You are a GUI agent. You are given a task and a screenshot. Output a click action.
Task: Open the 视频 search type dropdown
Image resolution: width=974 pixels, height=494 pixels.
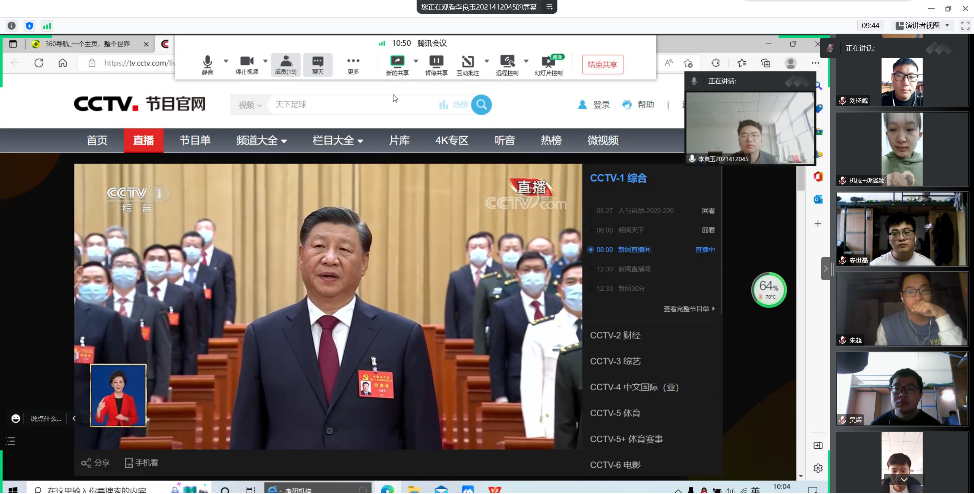[250, 105]
